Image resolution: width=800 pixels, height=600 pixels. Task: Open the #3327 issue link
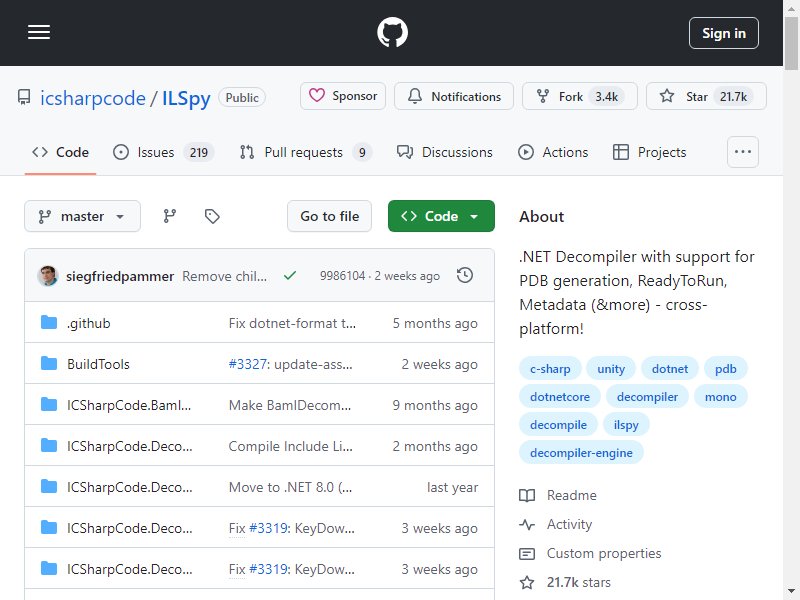pyautogui.click(x=247, y=364)
